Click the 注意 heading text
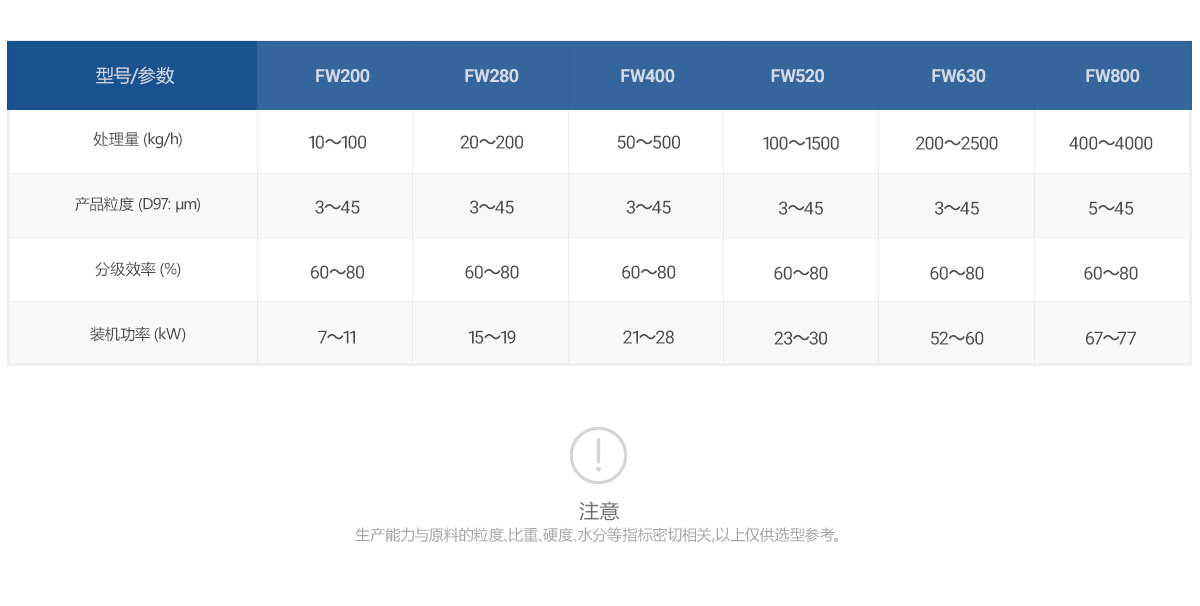1200x606 pixels. click(599, 511)
